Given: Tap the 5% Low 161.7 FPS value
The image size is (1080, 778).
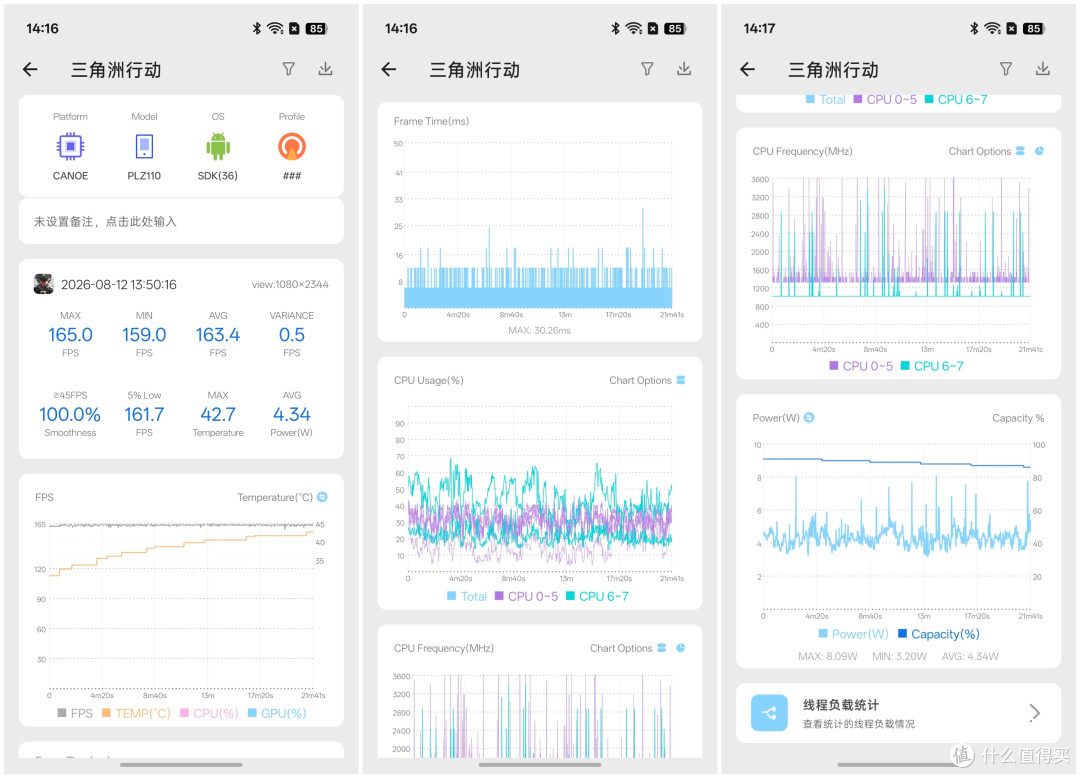Looking at the screenshot, I should click(x=144, y=414).
